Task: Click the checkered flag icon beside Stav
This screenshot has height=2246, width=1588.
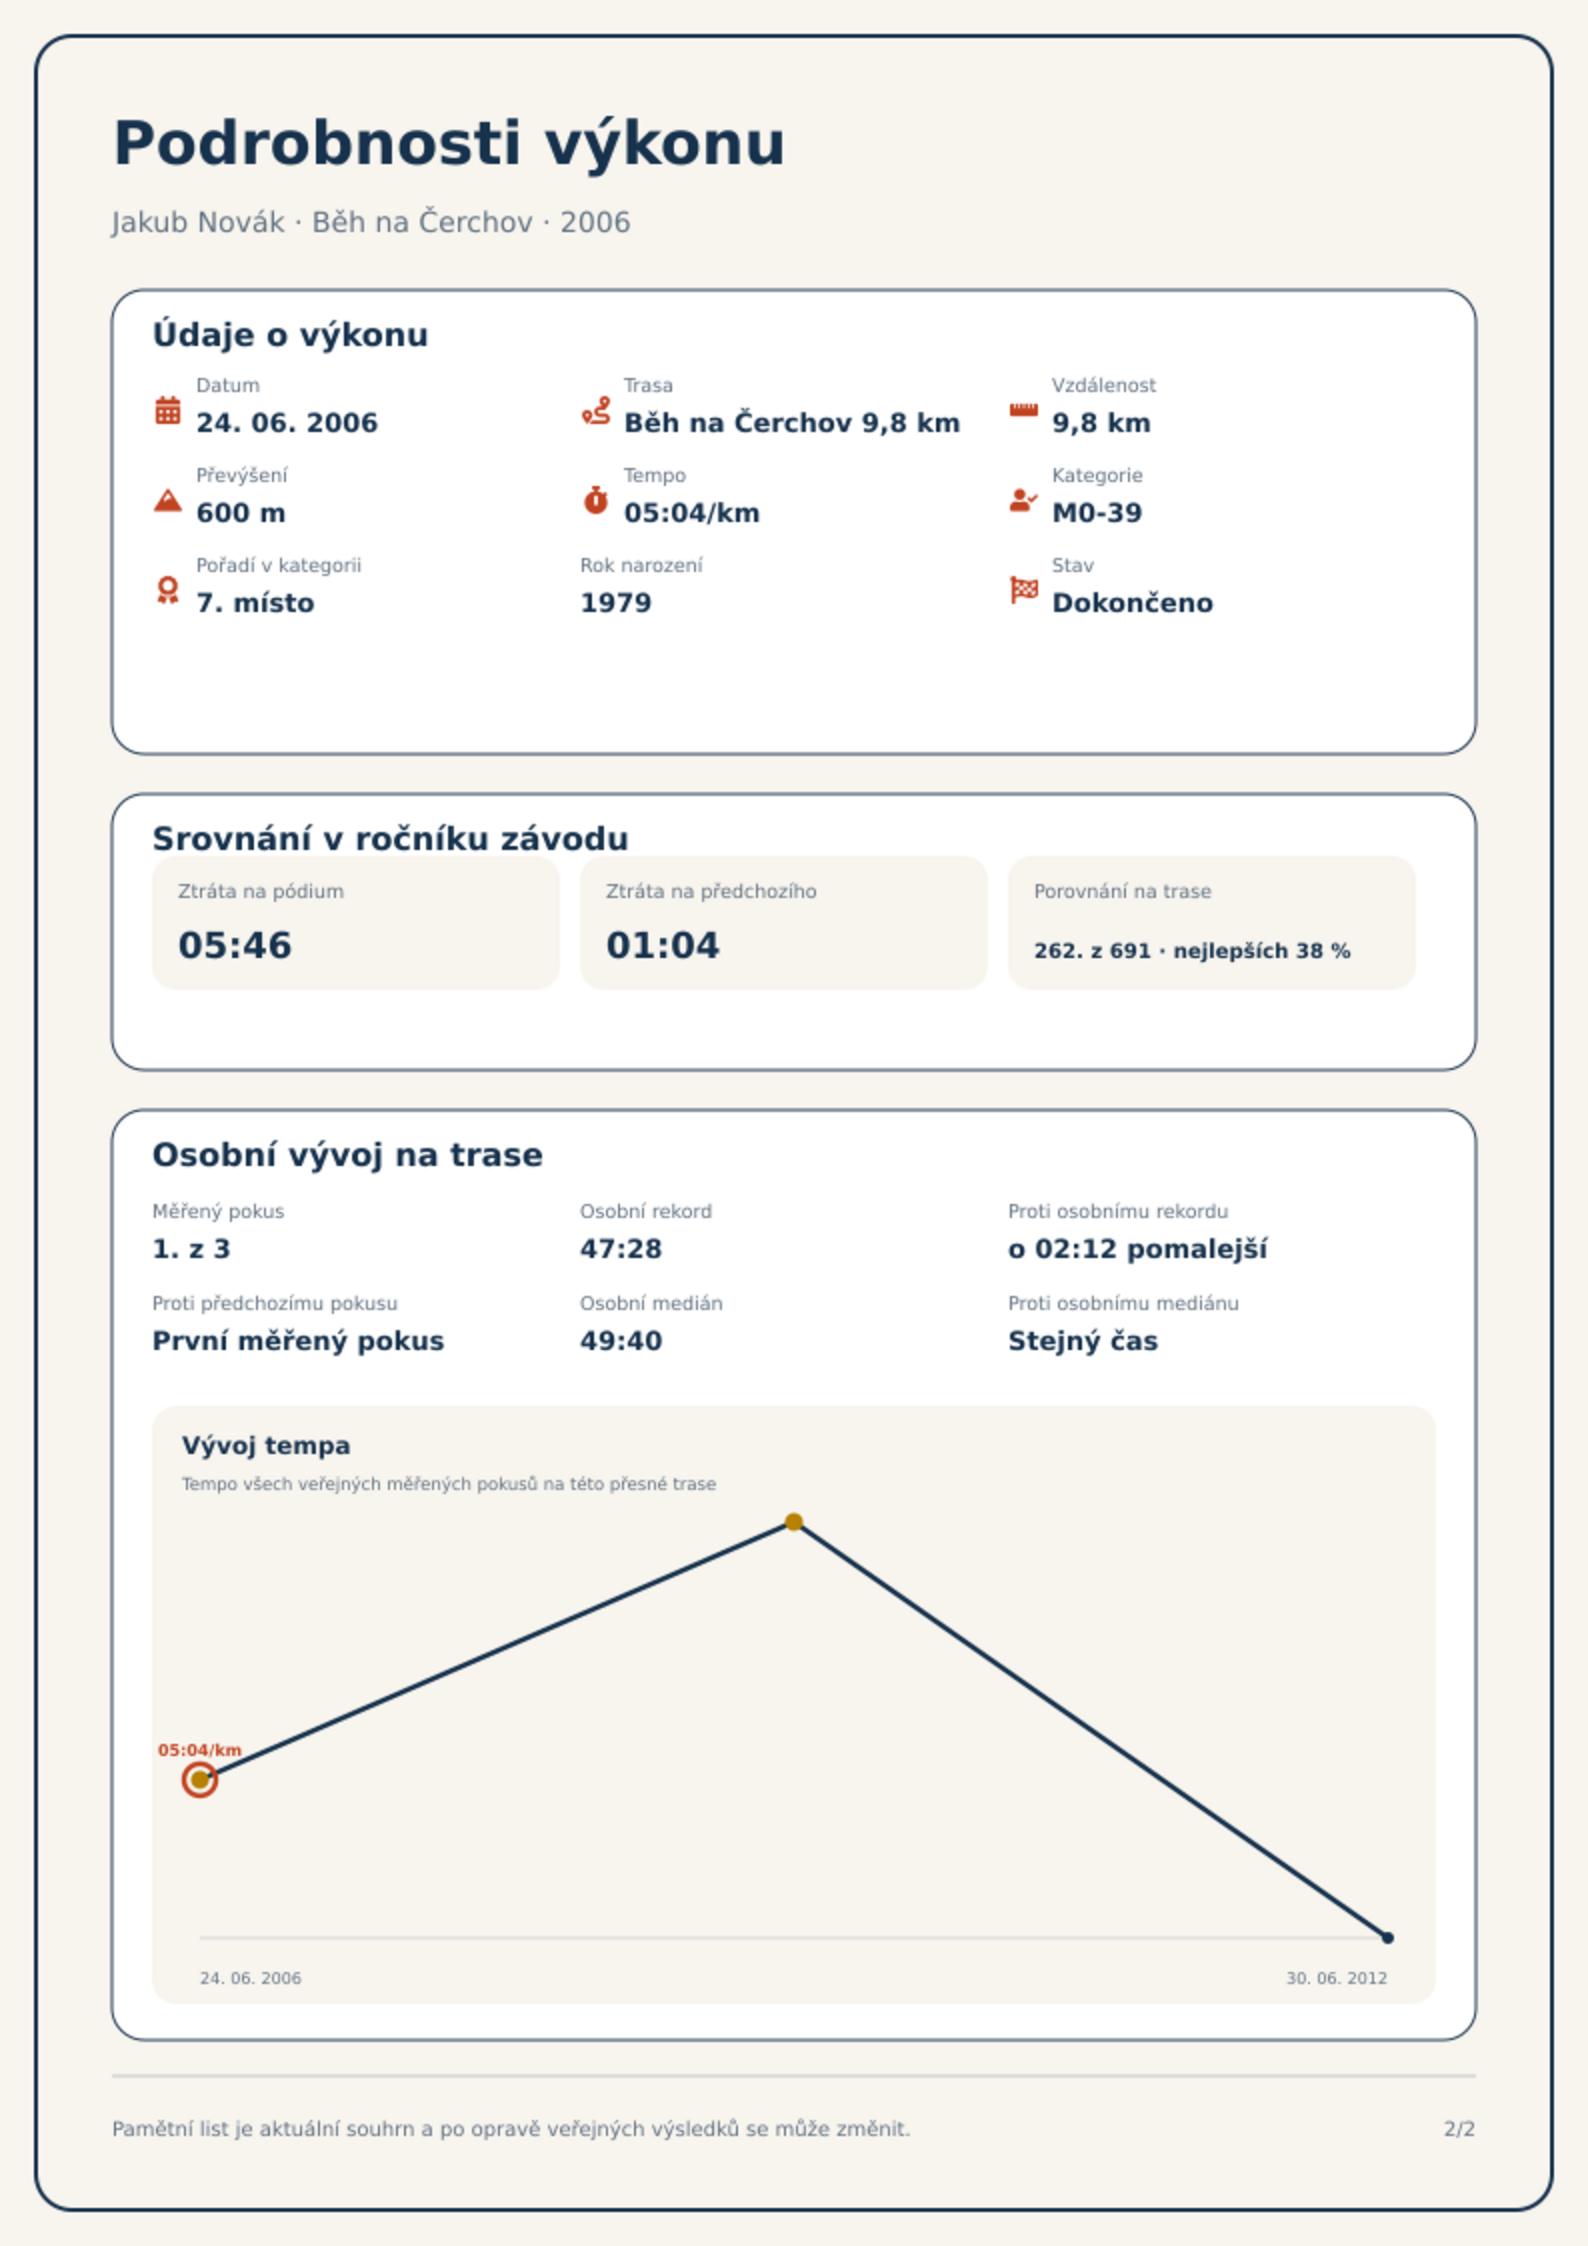Action: (1023, 590)
